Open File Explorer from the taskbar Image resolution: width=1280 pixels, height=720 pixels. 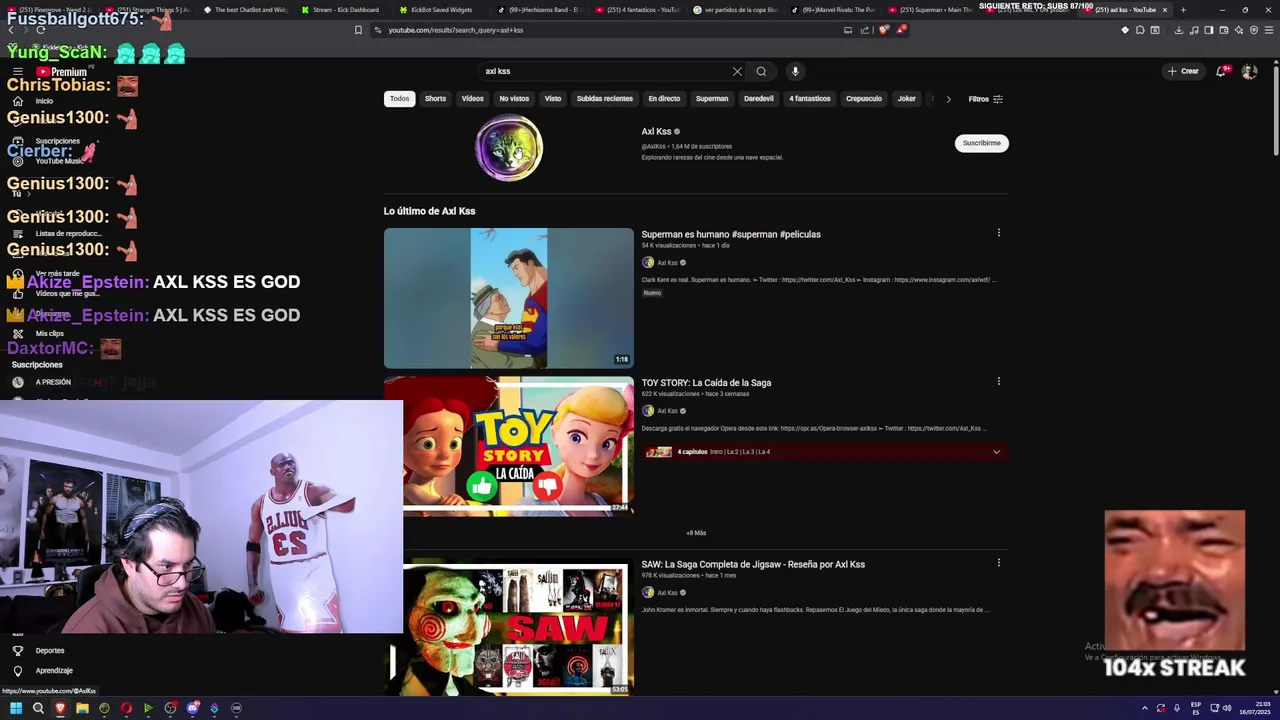pyautogui.click(x=82, y=708)
